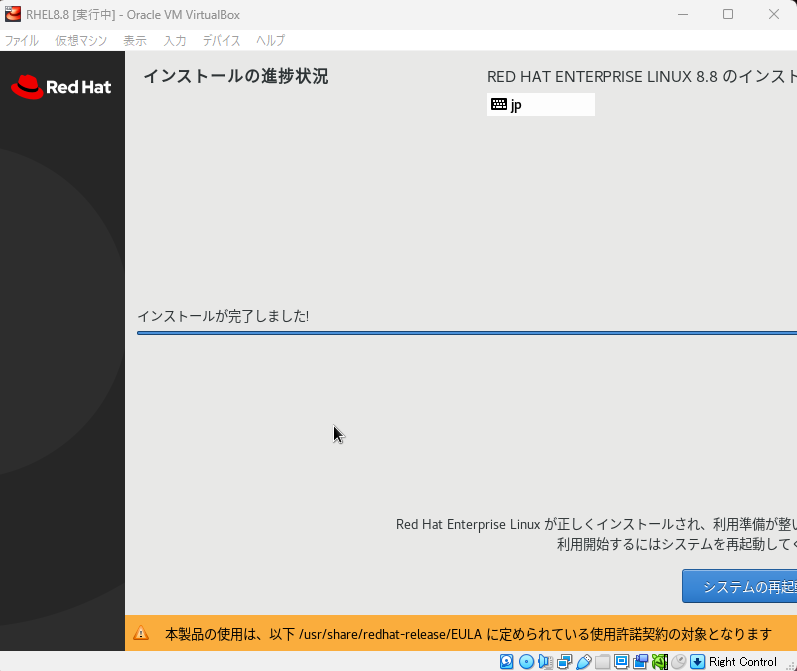This screenshot has width=797, height=671.
Task: Click the EULA license notice text
Action: (x=468, y=634)
